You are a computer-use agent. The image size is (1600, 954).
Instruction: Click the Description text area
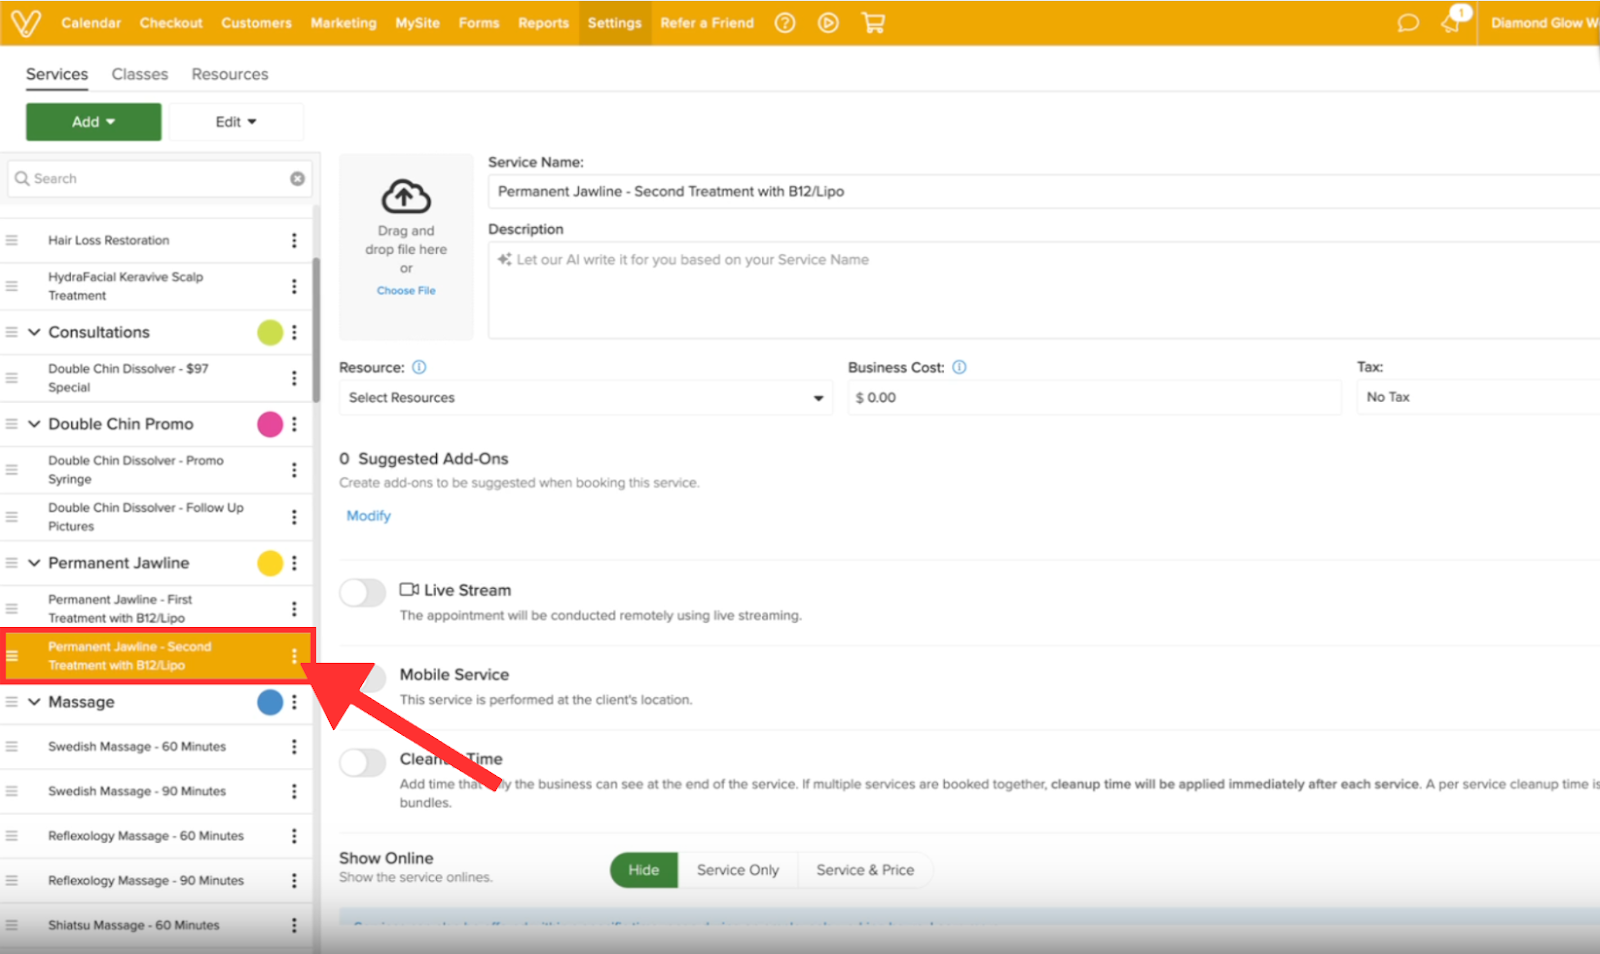[x=1044, y=290]
